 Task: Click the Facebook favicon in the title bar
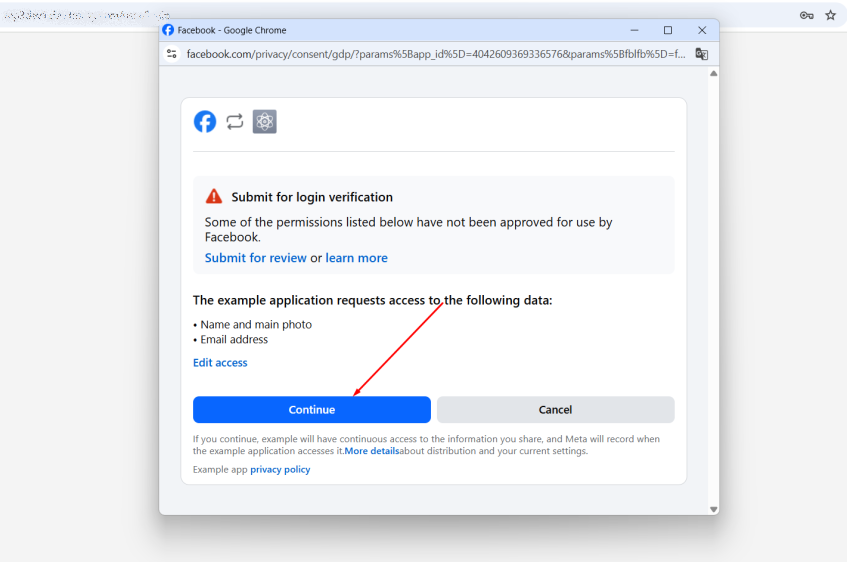click(x=168, y=30)
